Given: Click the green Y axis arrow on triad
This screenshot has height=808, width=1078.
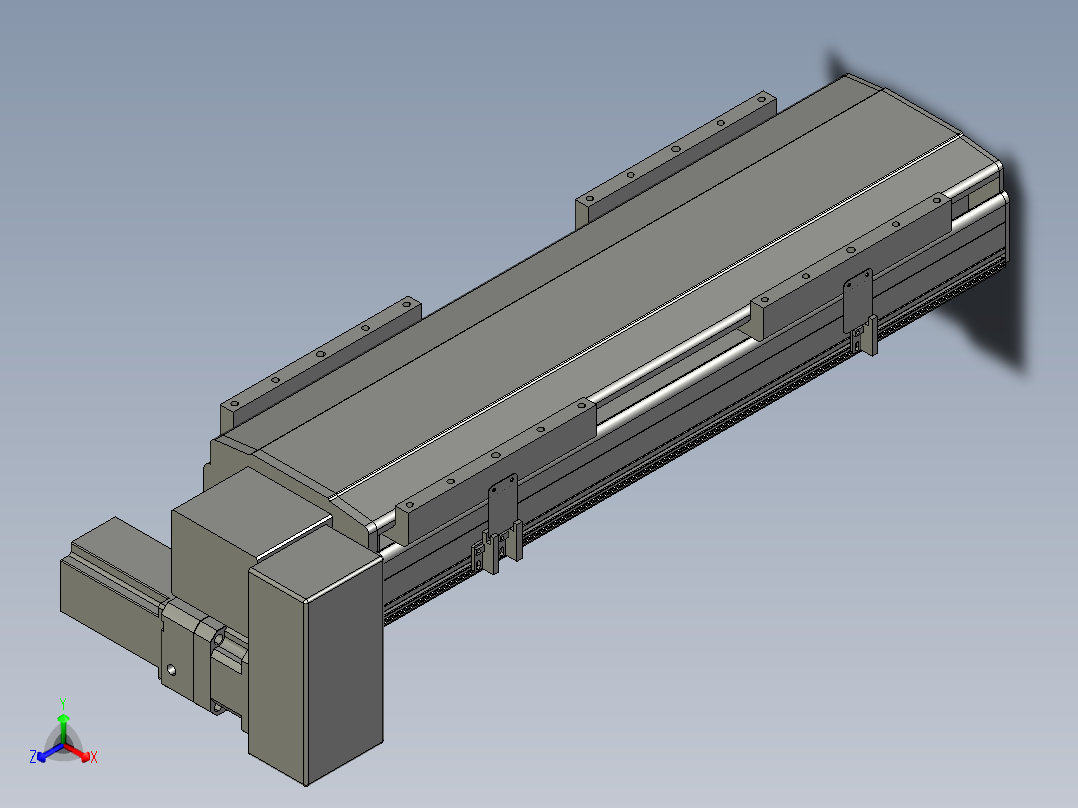Looking at the screenshot, I should coord(63,728).
